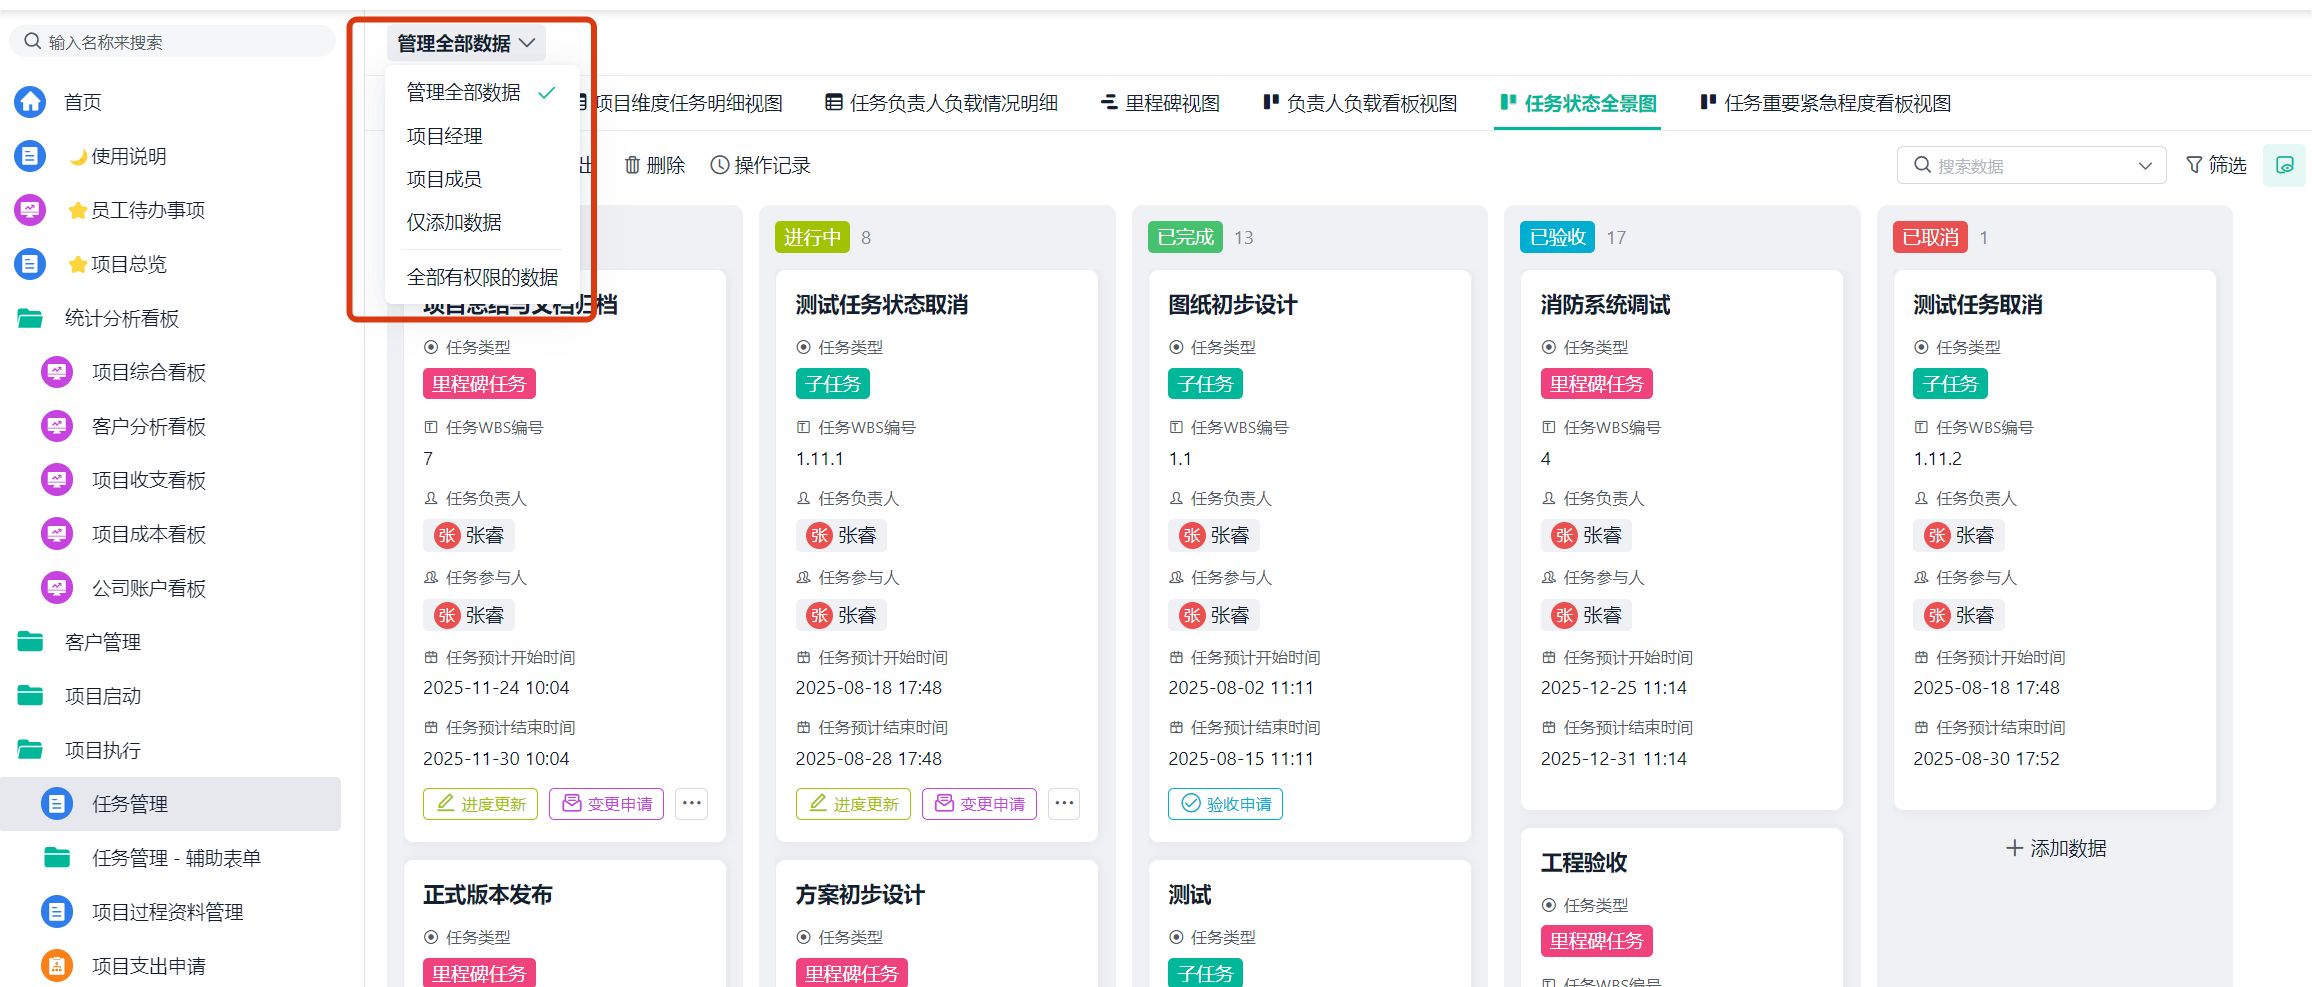The width and height of the screenshot is (2312, 987).
Task: Click the 项目成本看板 icon
Action: coord(57,534)
